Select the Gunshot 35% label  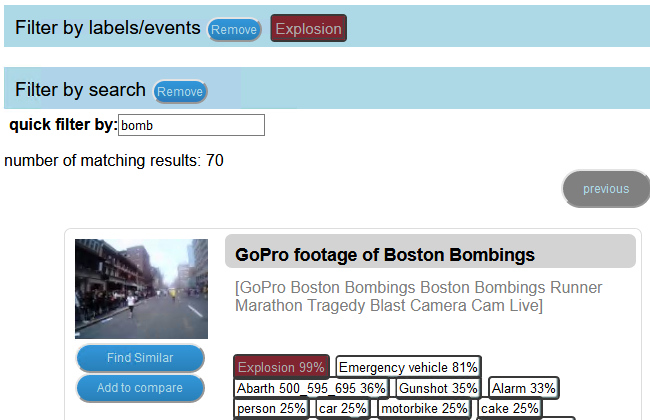point(437,388)
